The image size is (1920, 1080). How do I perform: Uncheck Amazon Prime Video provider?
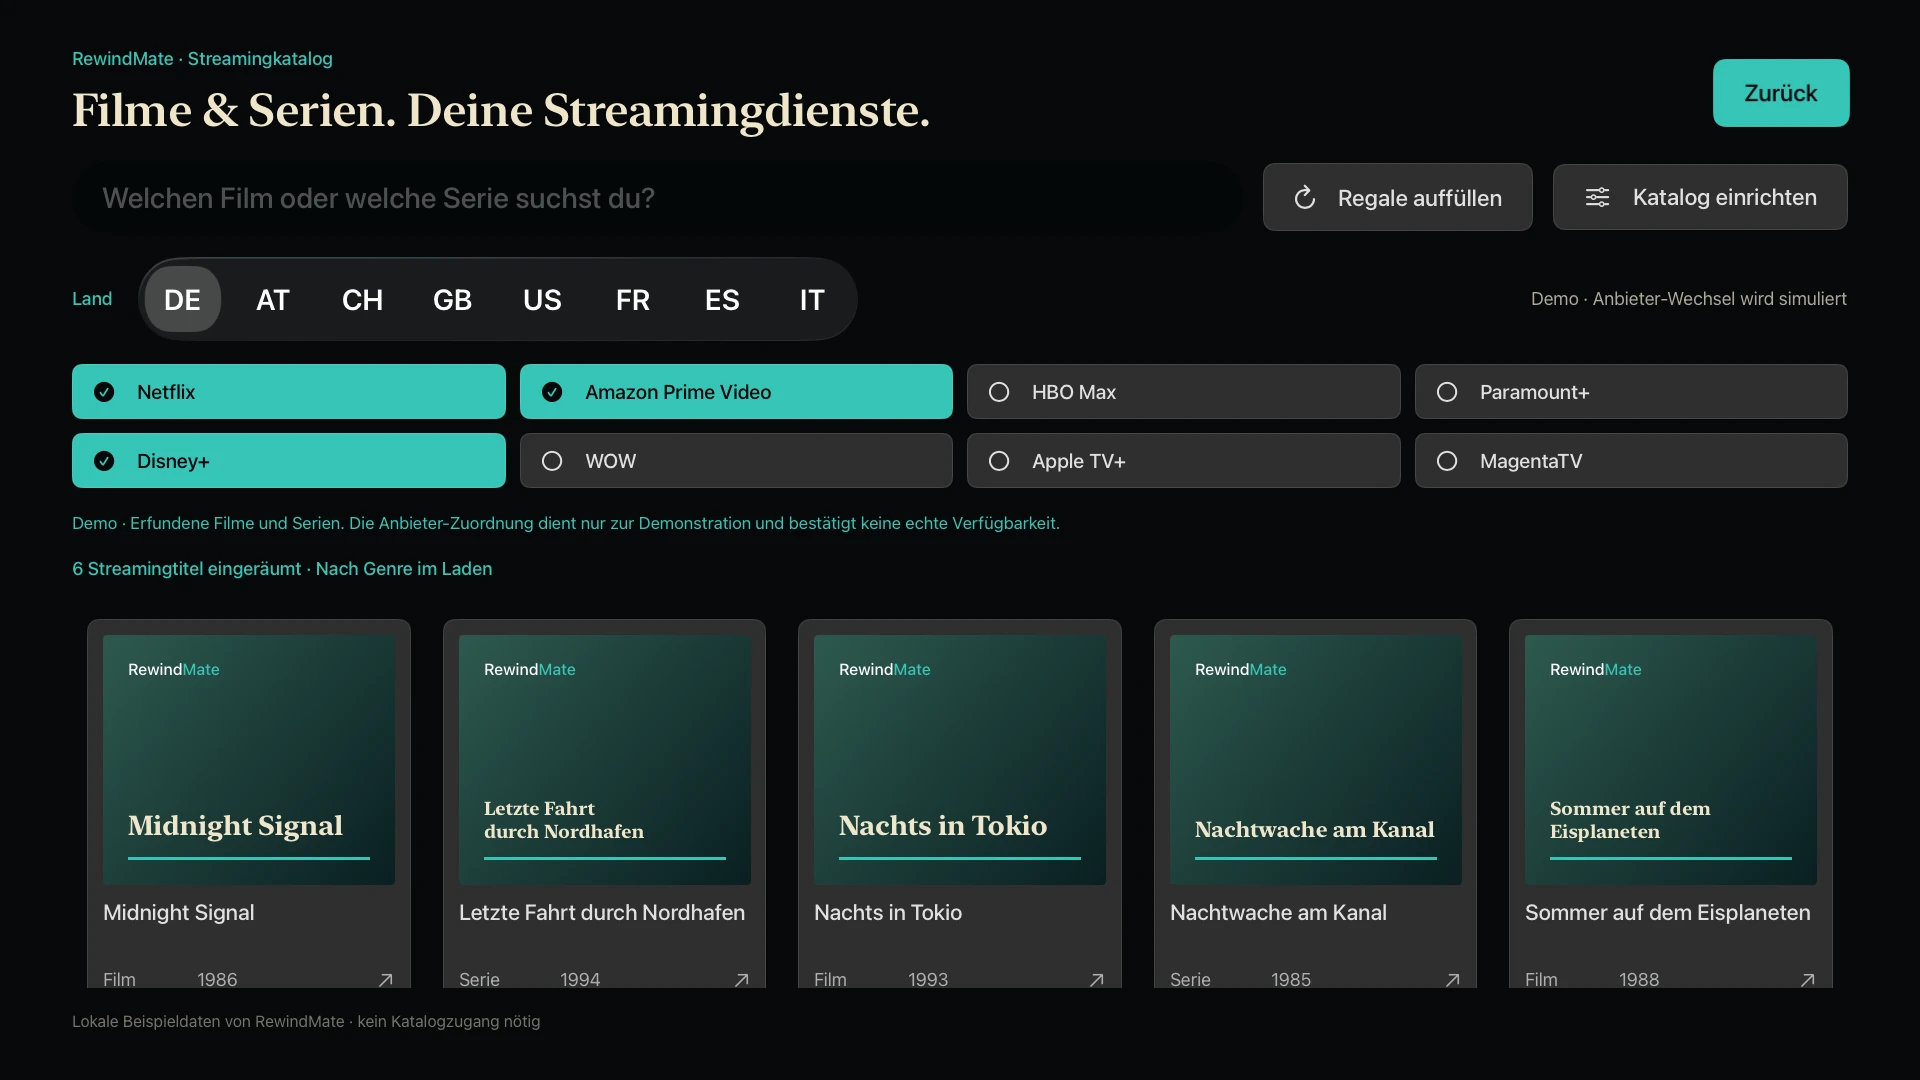click(736, 392)
